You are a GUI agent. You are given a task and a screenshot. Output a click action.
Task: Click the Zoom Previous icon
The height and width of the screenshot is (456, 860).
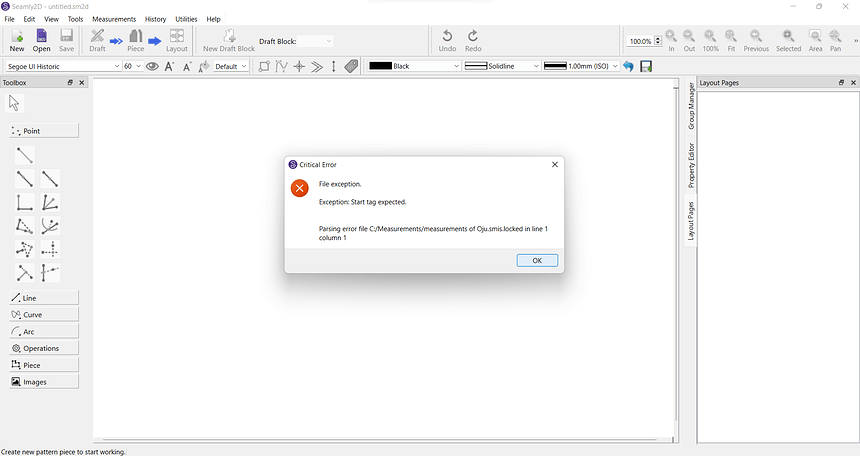point(756,36)
